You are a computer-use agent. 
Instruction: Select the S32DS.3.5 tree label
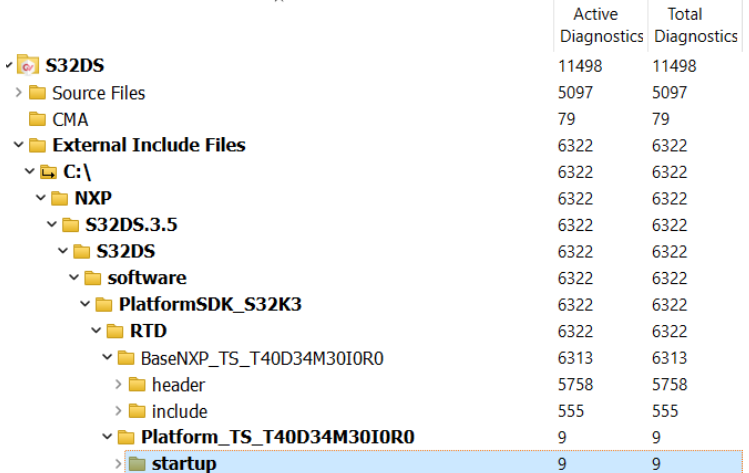(131, 225)
